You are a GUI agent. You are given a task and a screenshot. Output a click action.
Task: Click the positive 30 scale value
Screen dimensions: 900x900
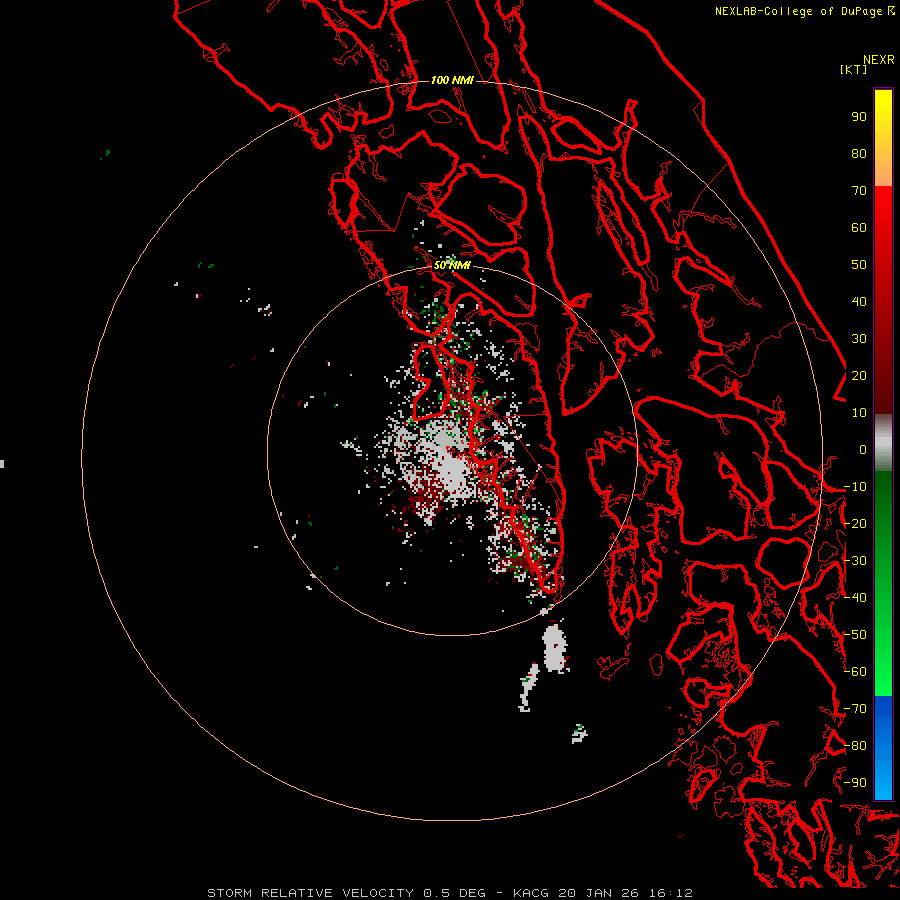(x=859, y=339)
